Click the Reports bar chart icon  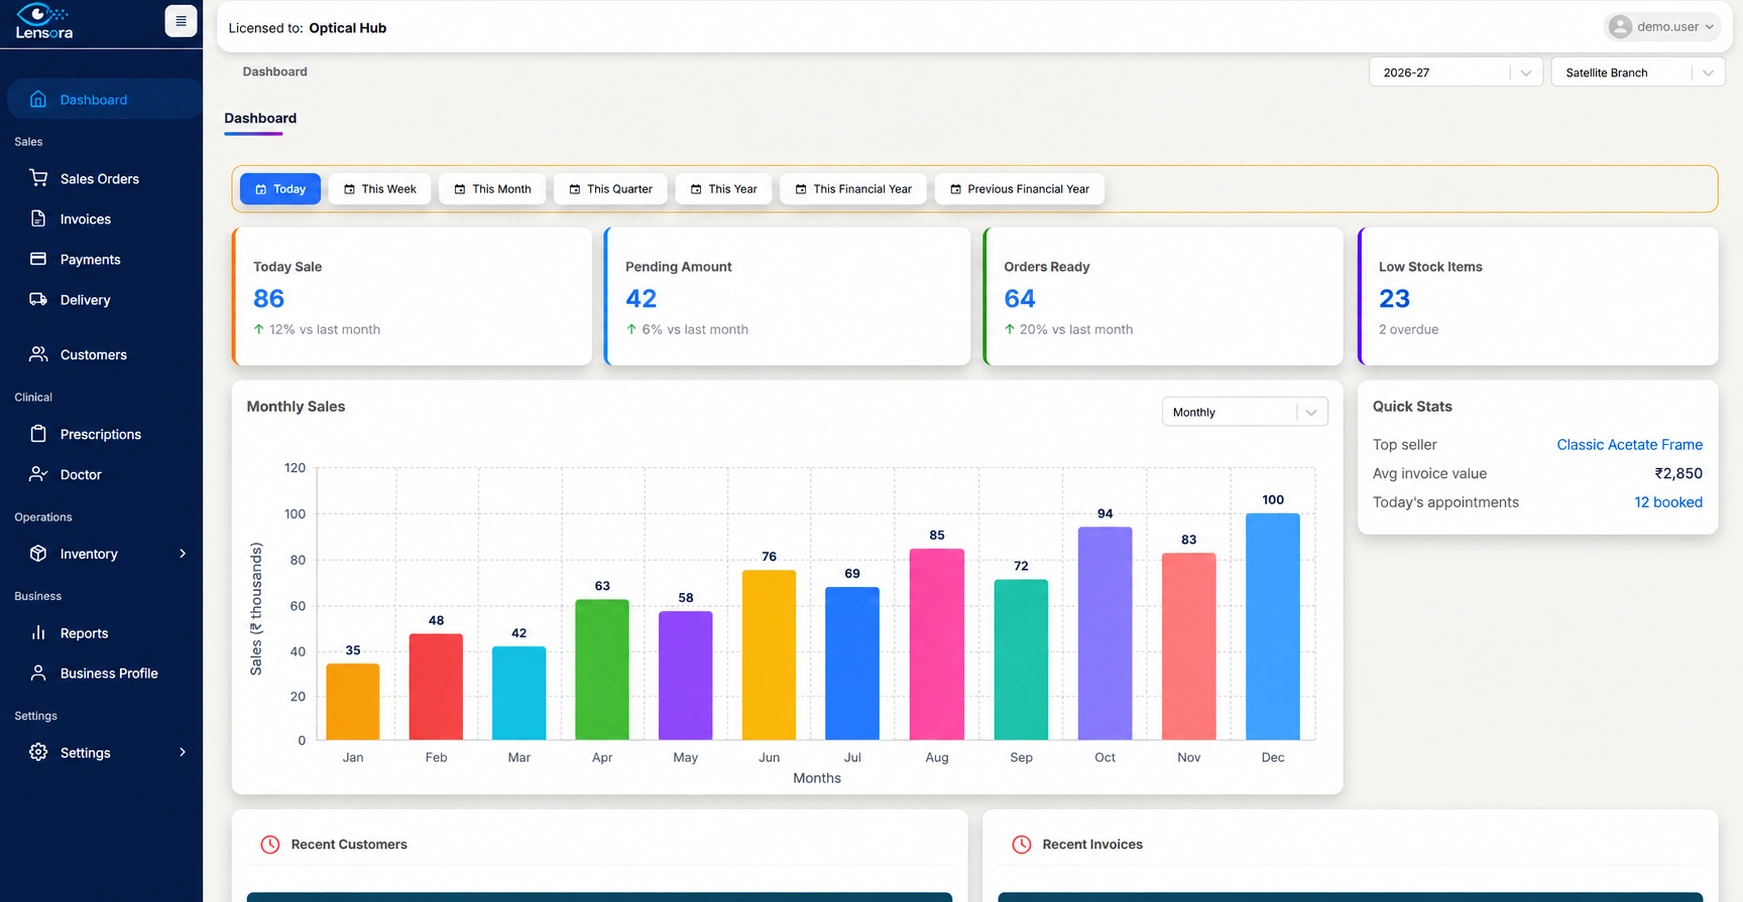(x=38, y=633)
